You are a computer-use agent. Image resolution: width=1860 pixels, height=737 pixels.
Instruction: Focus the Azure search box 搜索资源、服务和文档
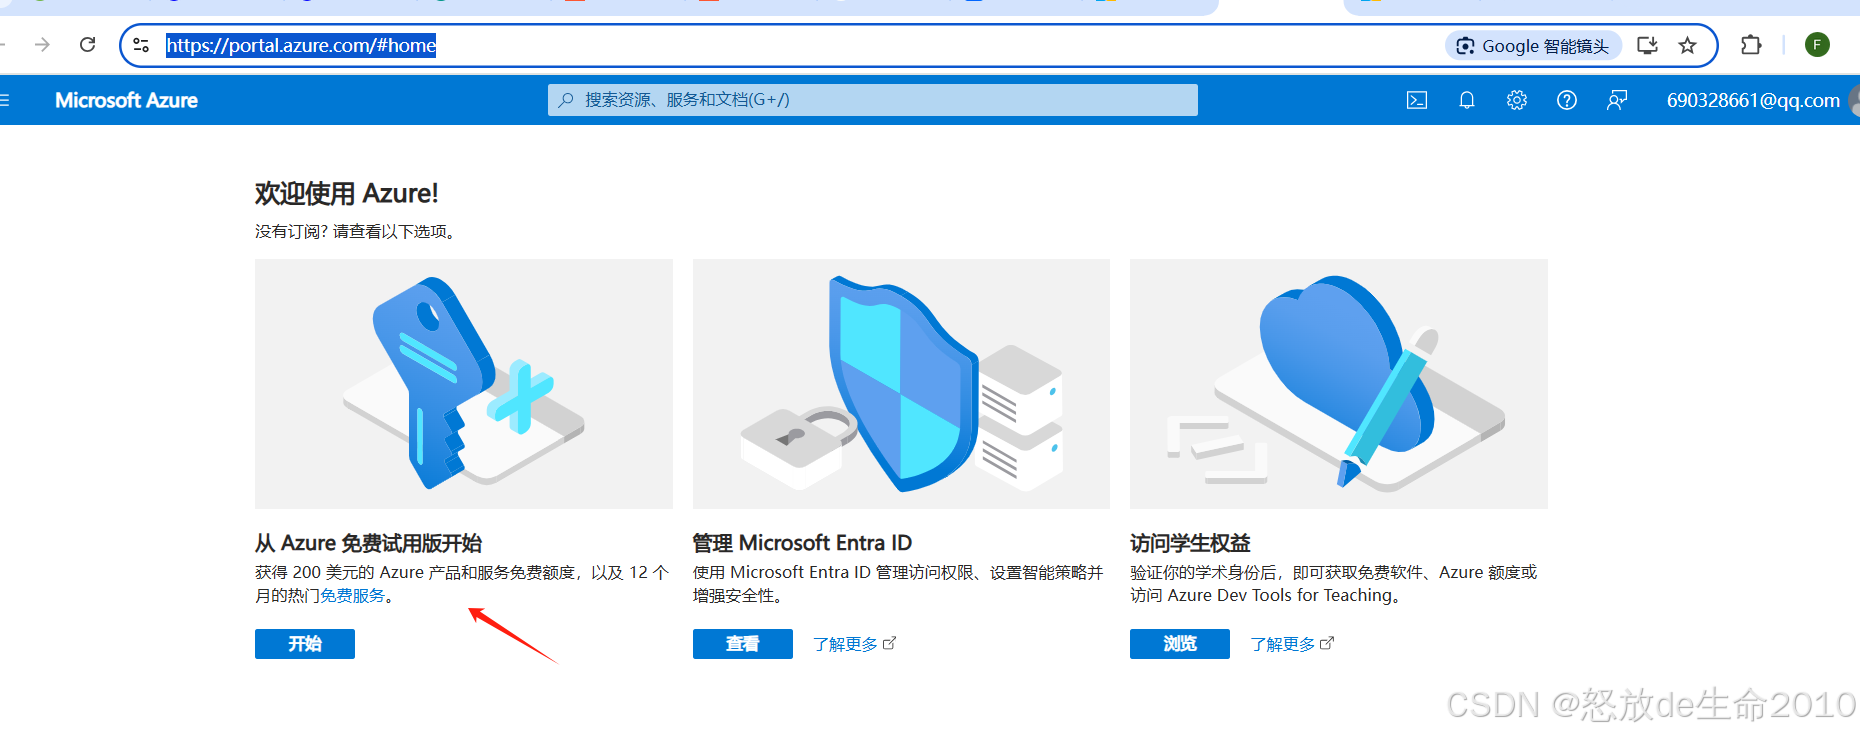[873, 100]
